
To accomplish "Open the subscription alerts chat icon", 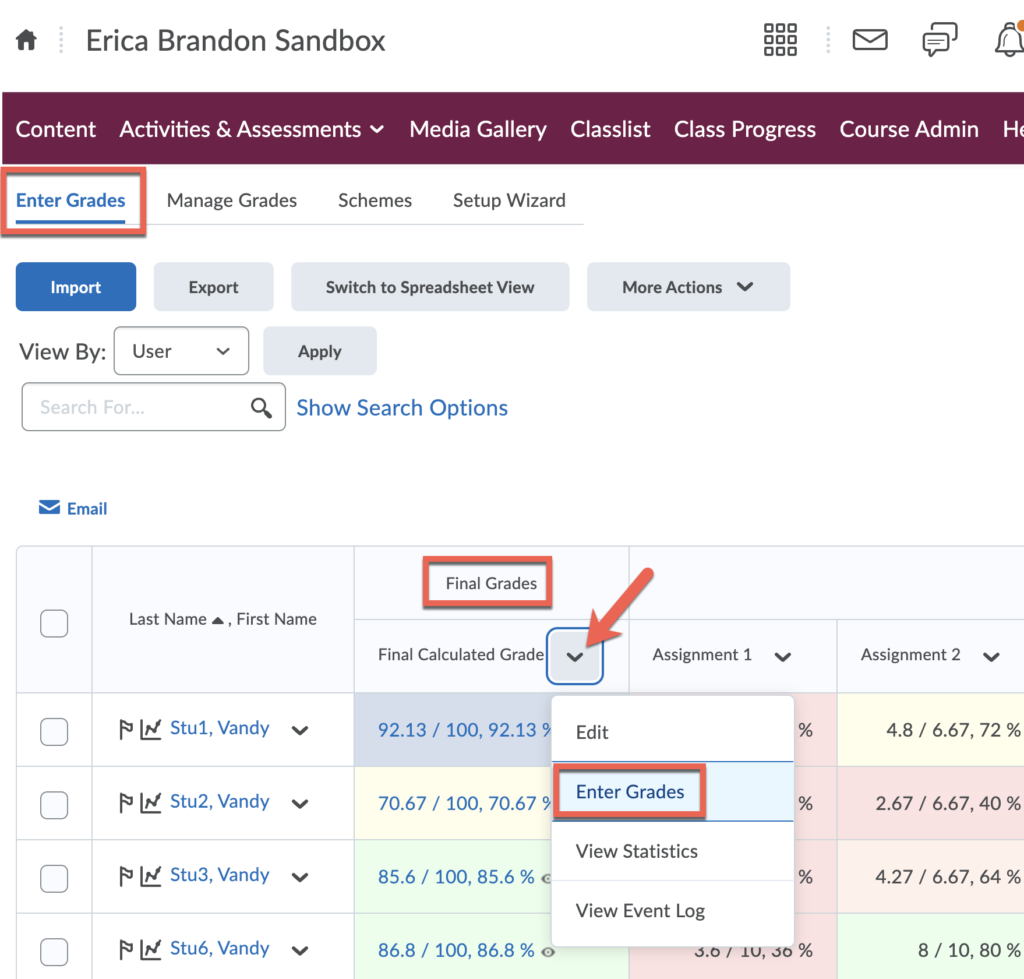I will (938, 40).
